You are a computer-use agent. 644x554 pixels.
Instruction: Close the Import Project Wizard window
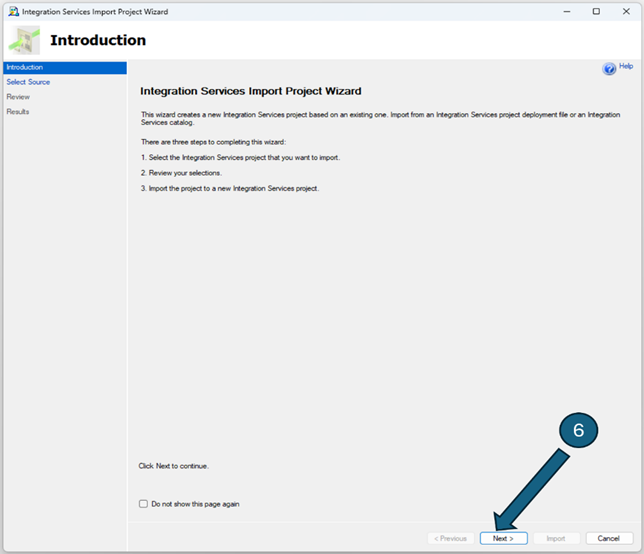click(626, 11)
